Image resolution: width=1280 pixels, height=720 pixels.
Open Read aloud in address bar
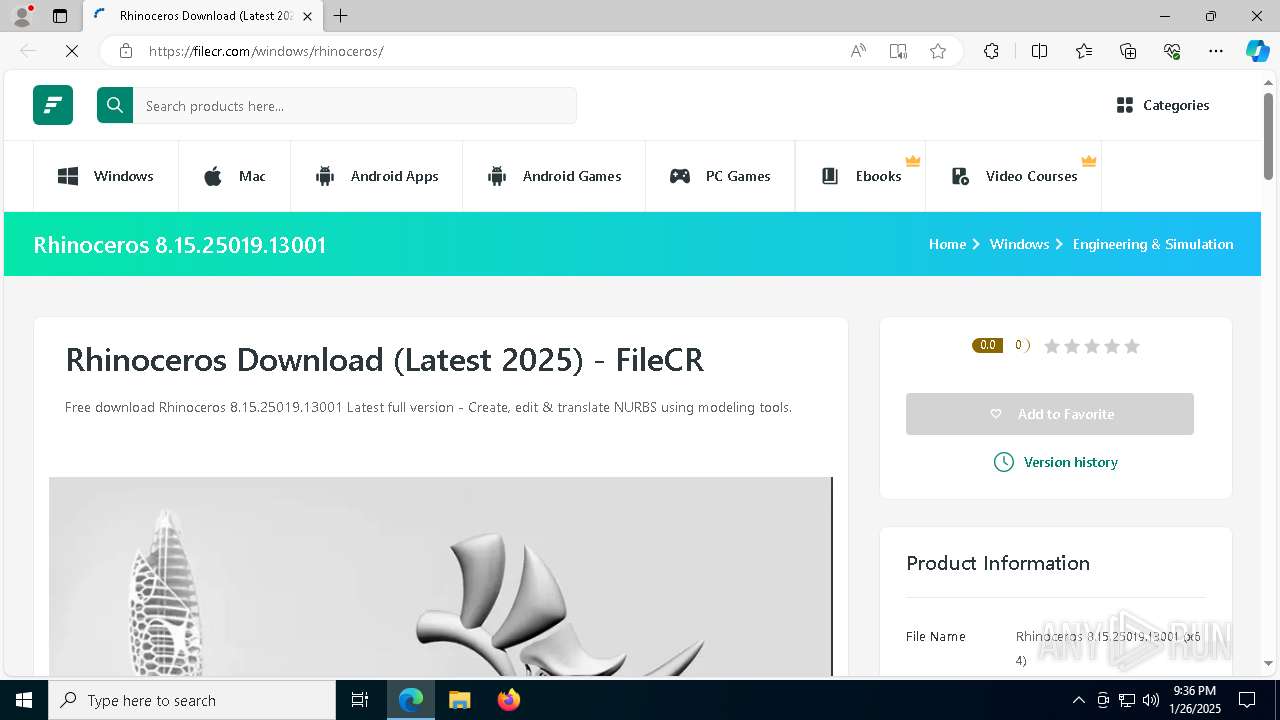click(x=858, y=51)
